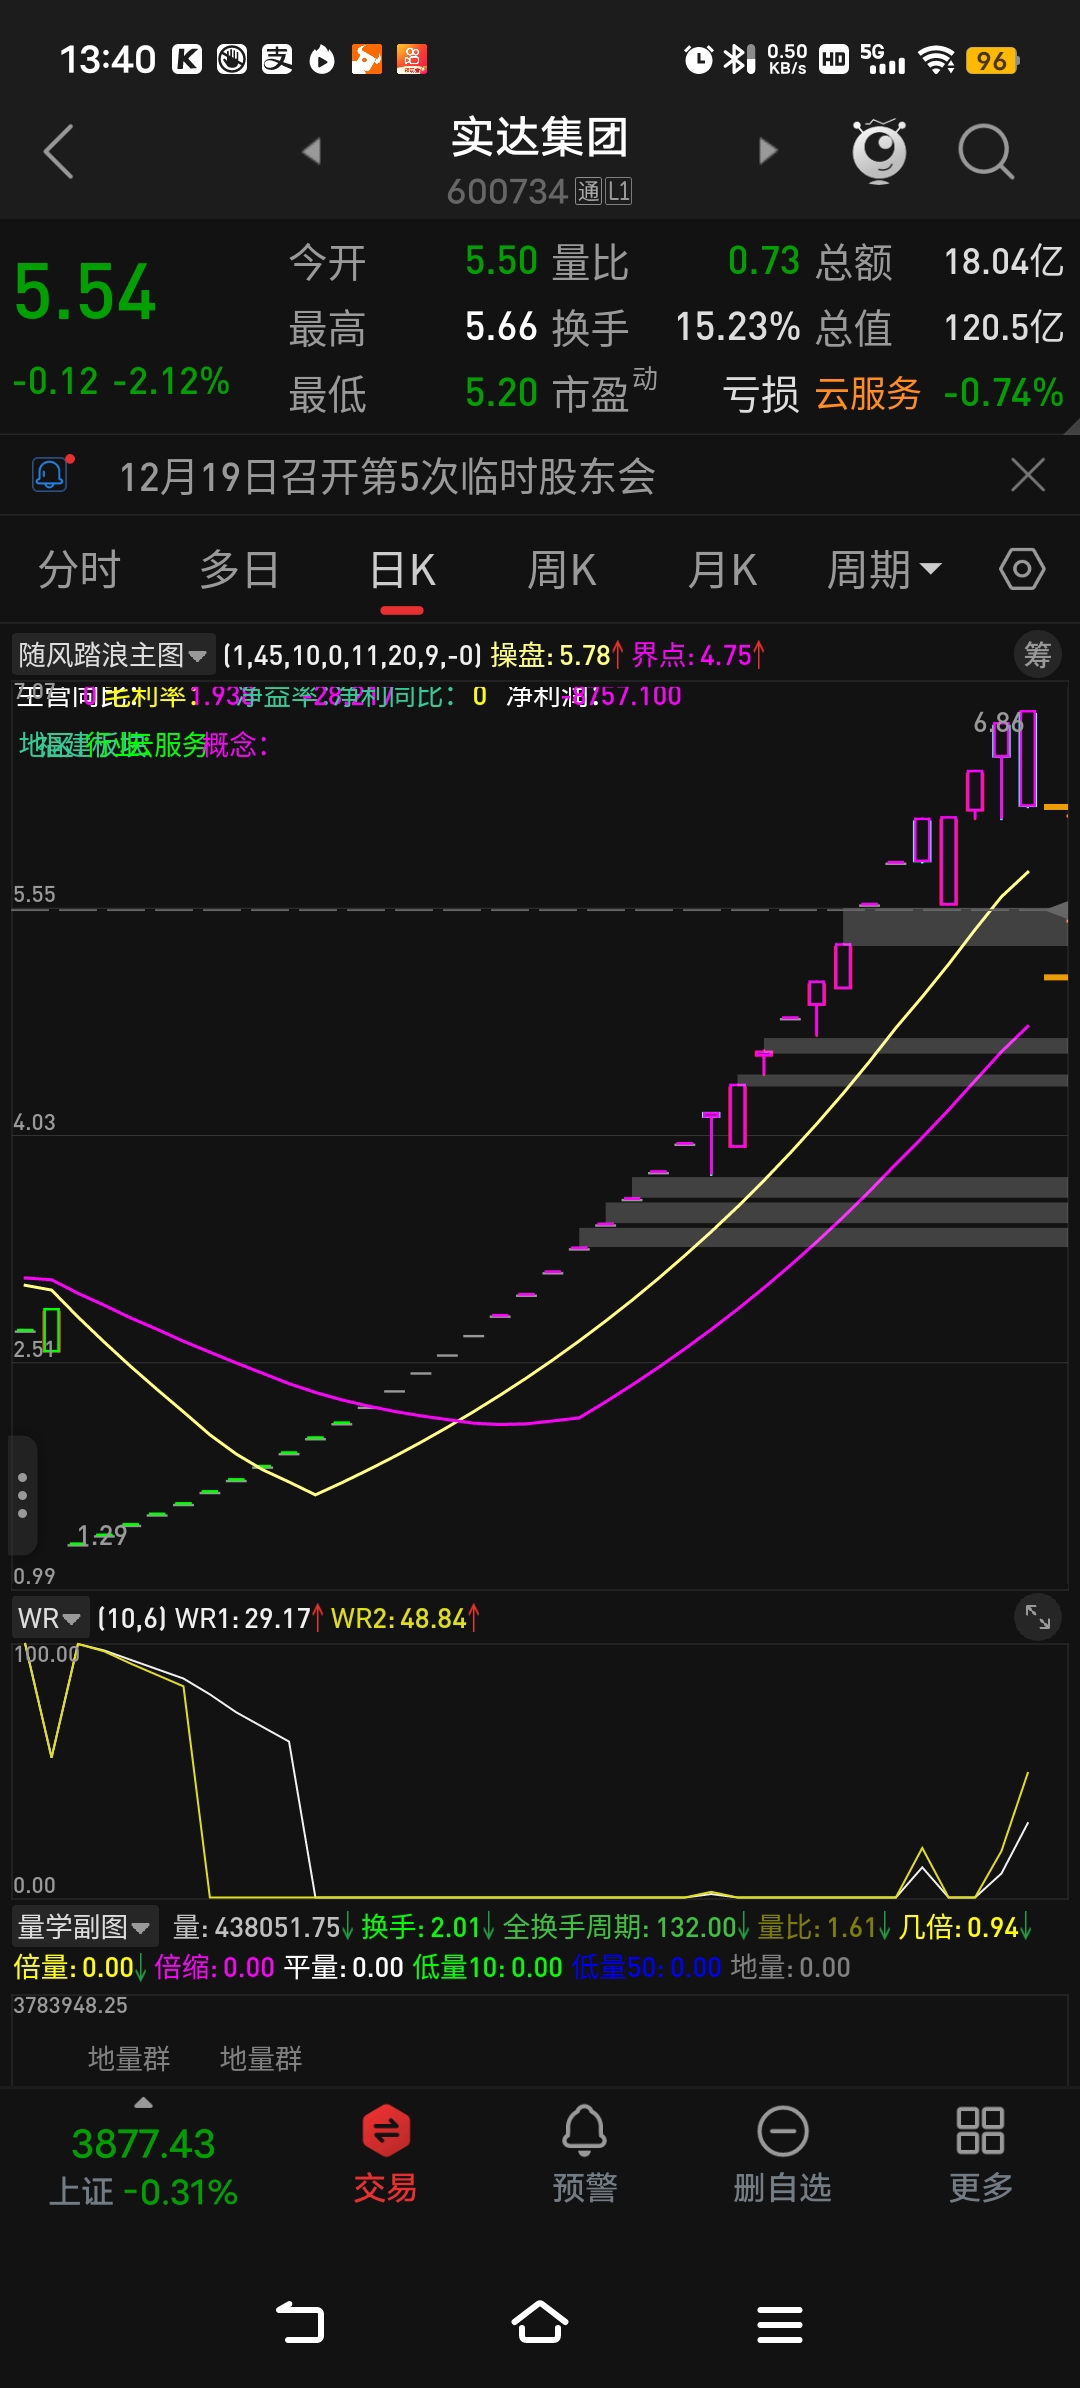
Task: Expand the WR sub-chart fullscreen icon
Action: [x=1038, y=1616]
